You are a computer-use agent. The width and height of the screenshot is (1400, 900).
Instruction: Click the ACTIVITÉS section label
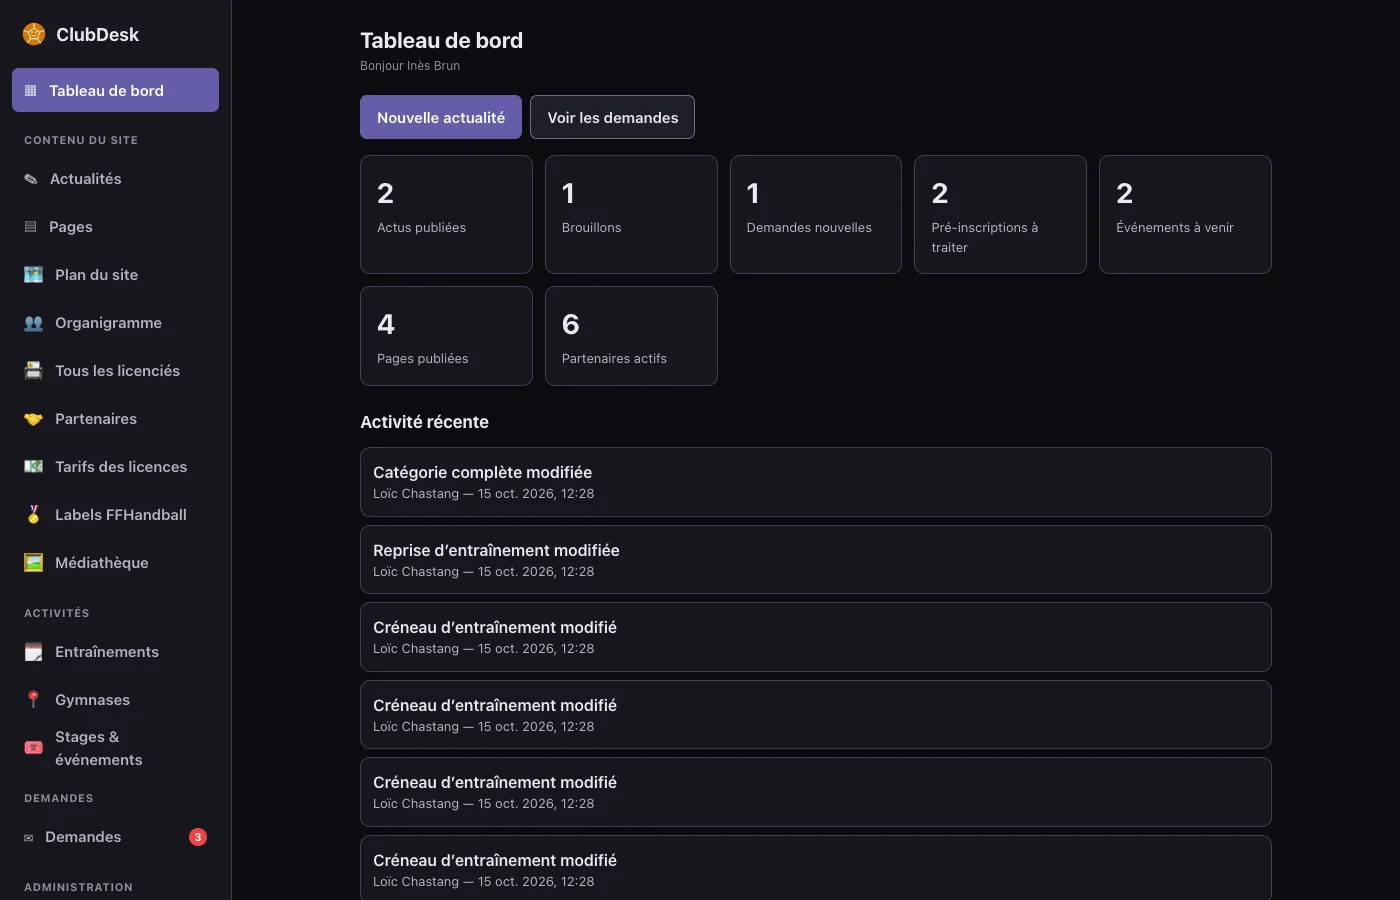pyautogui.click(x=57, y=613)
